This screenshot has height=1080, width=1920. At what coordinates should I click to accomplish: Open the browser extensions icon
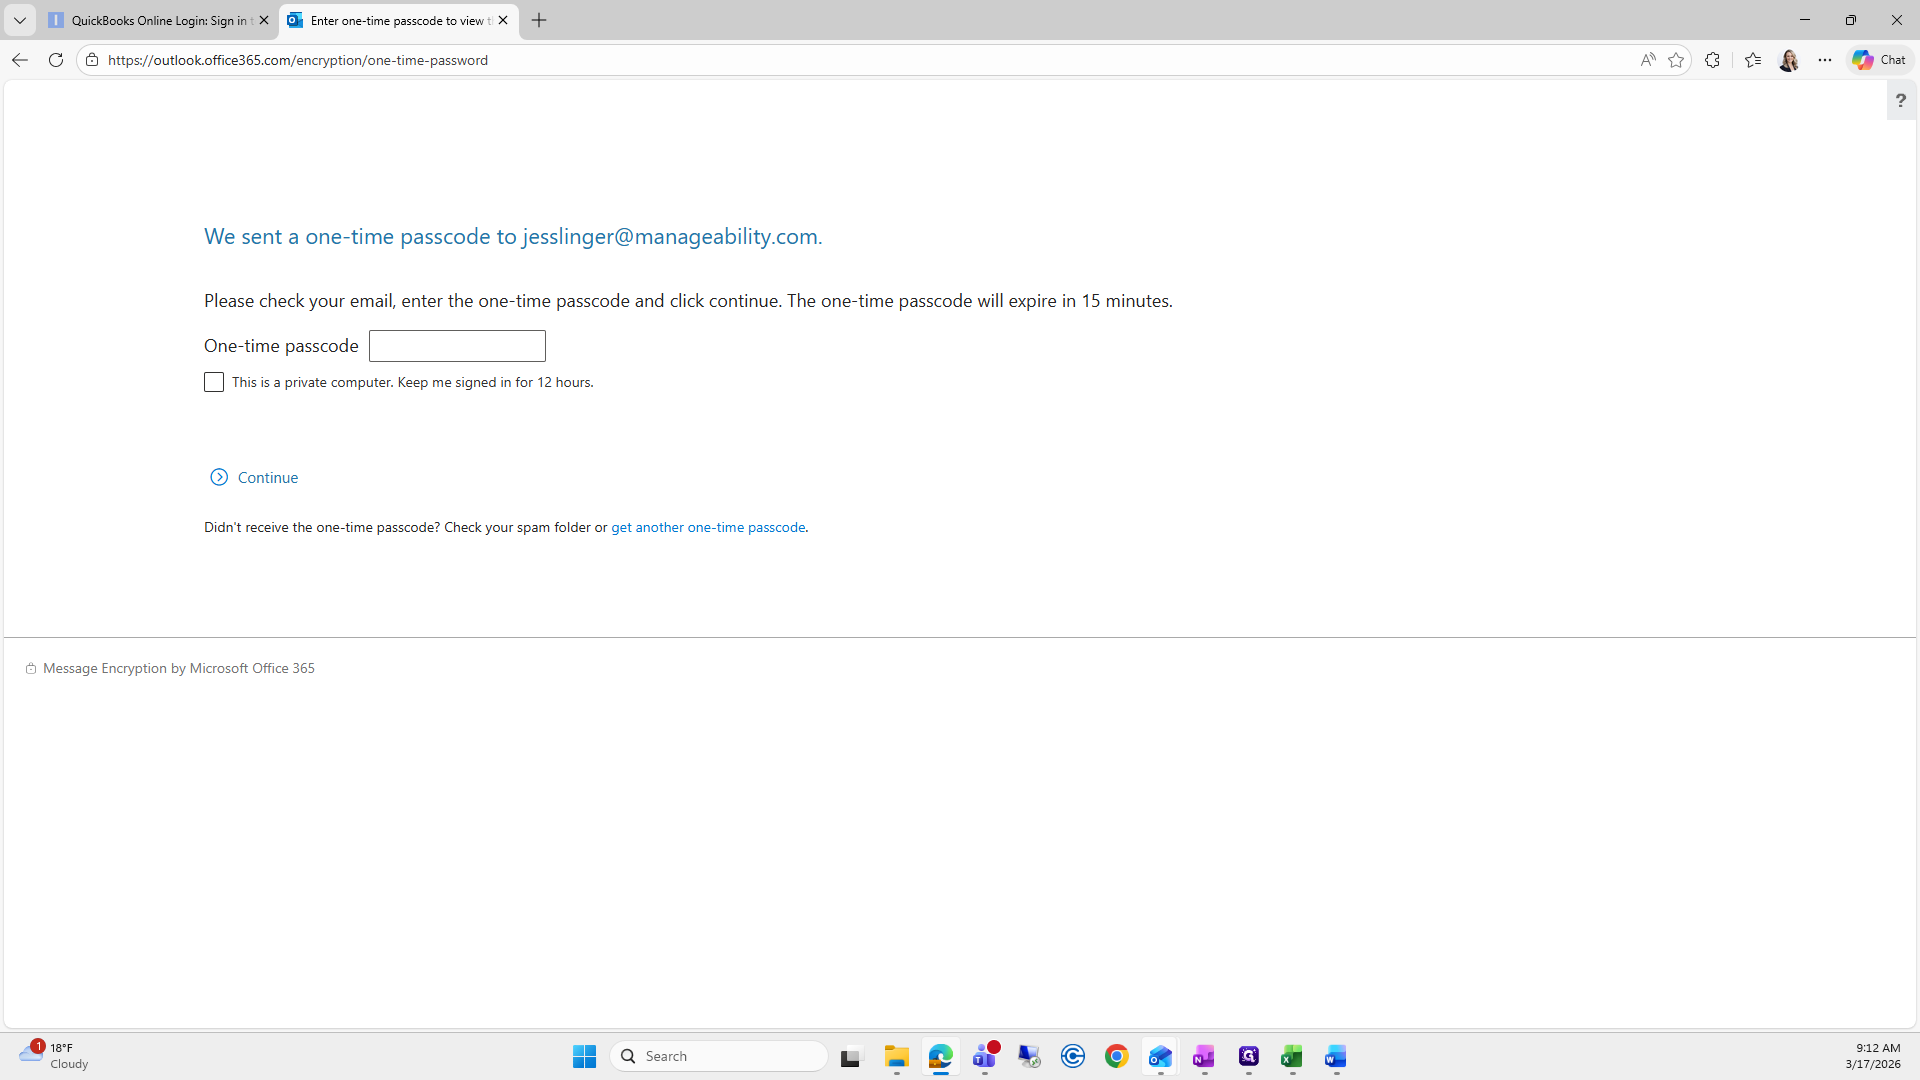click(x=1712, y=60)
